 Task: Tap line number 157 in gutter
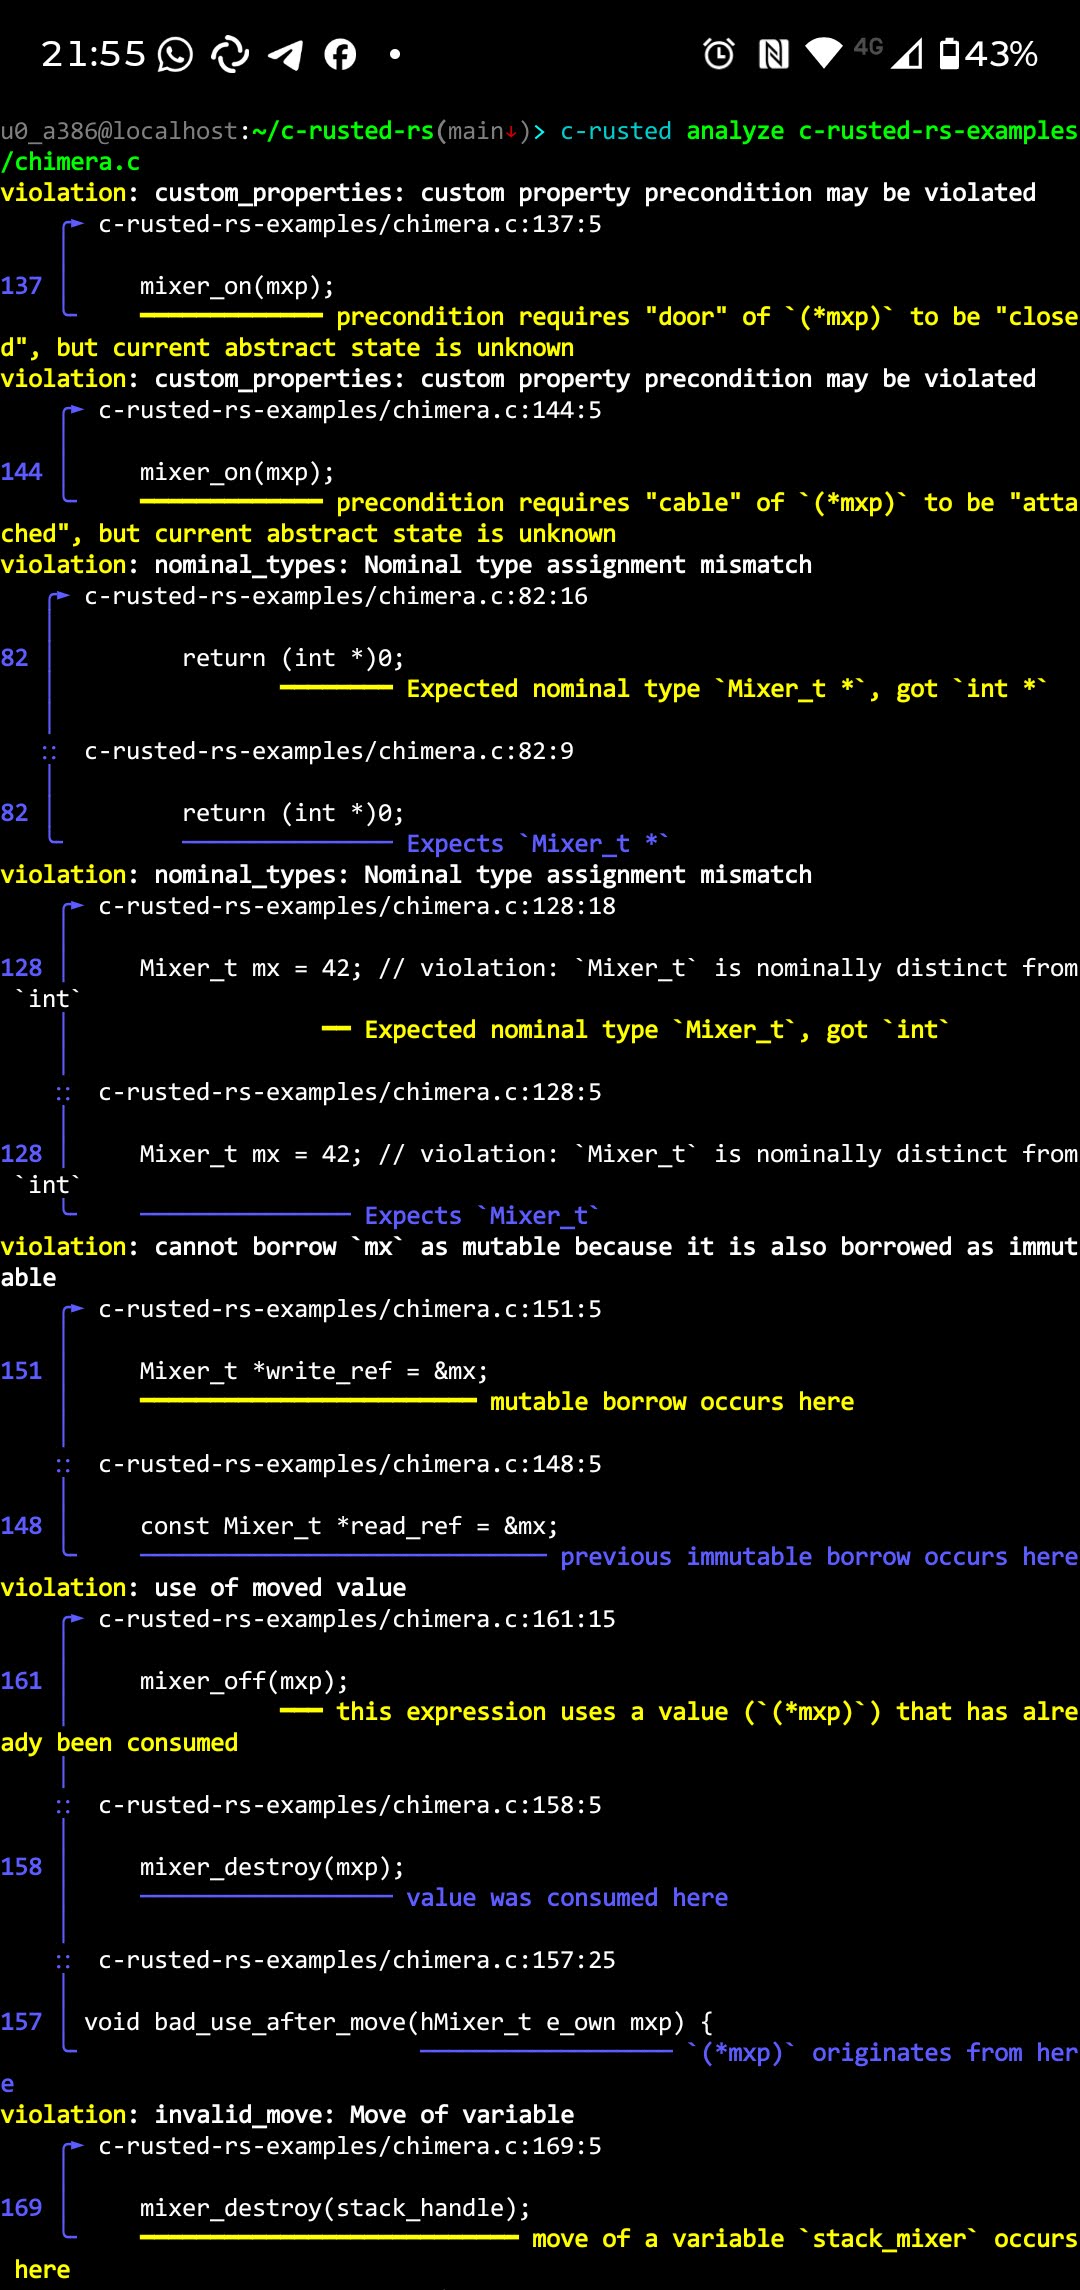[21, 2022]
